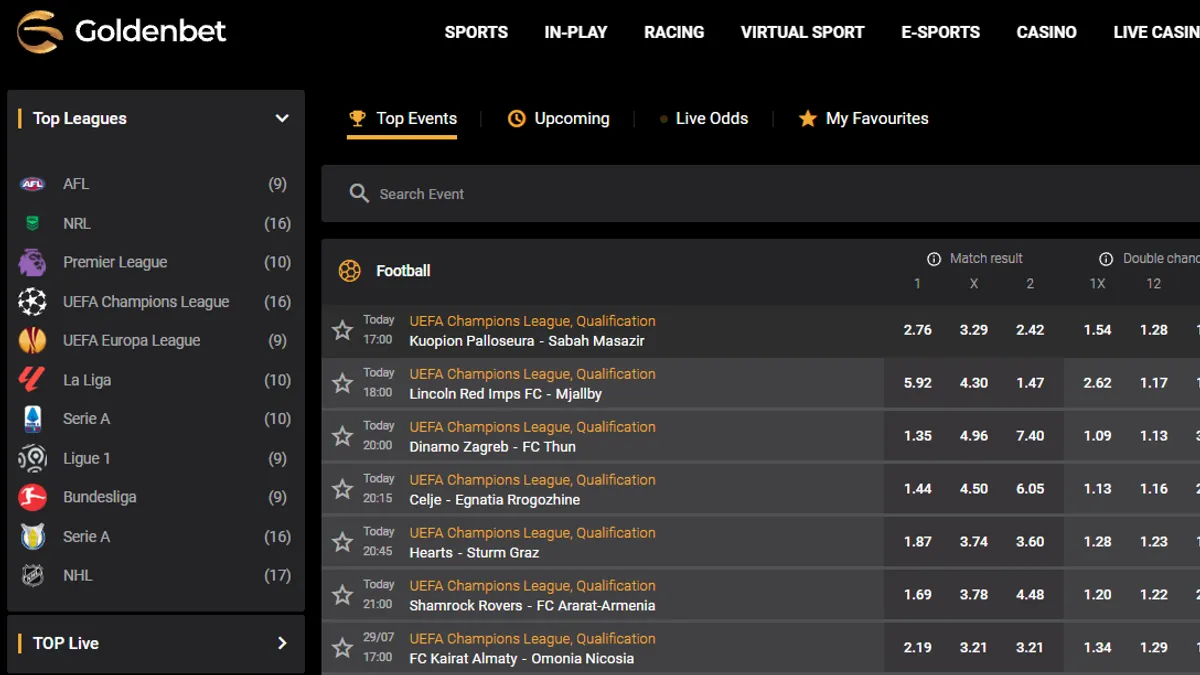Click the search magnifier icon

point(359,193)
